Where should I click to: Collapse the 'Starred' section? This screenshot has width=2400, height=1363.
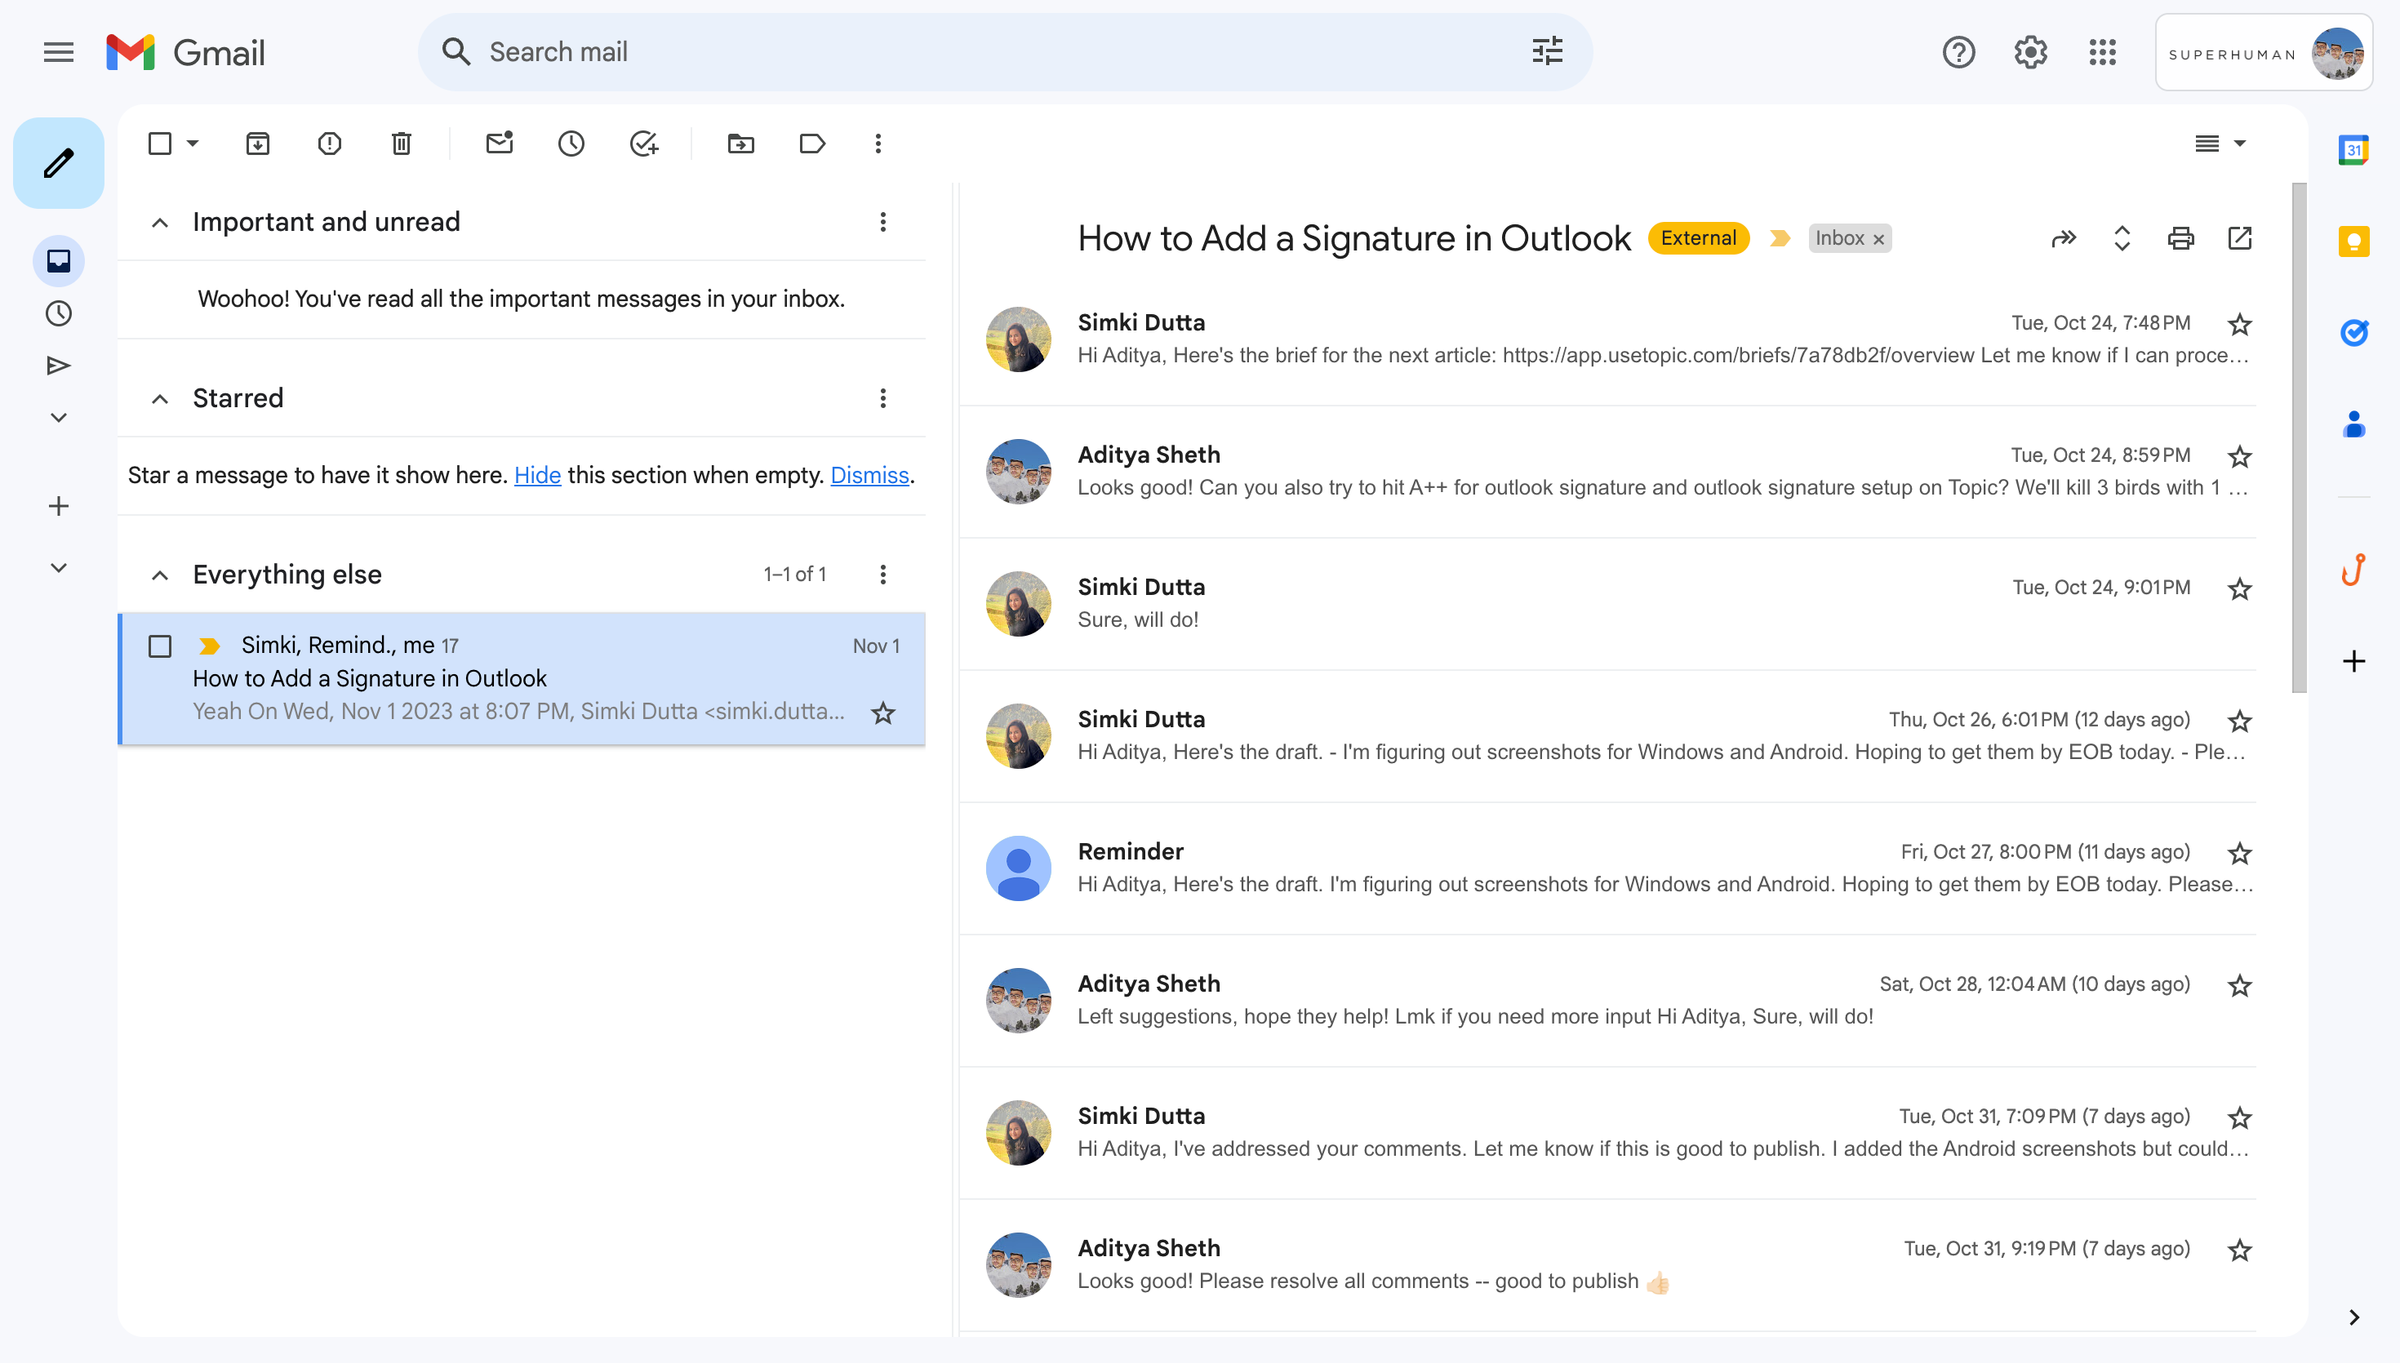160,398
